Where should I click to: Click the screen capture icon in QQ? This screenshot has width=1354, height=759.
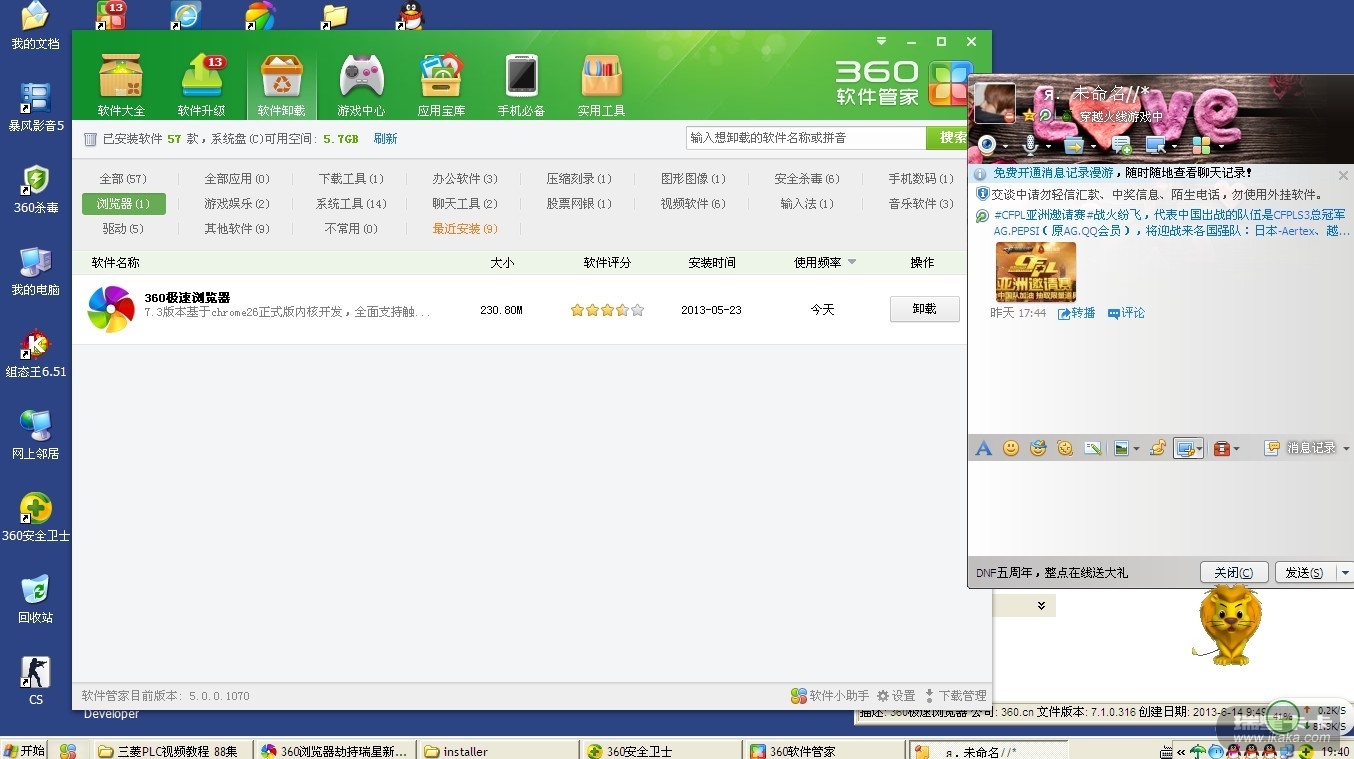[1185, 448]
